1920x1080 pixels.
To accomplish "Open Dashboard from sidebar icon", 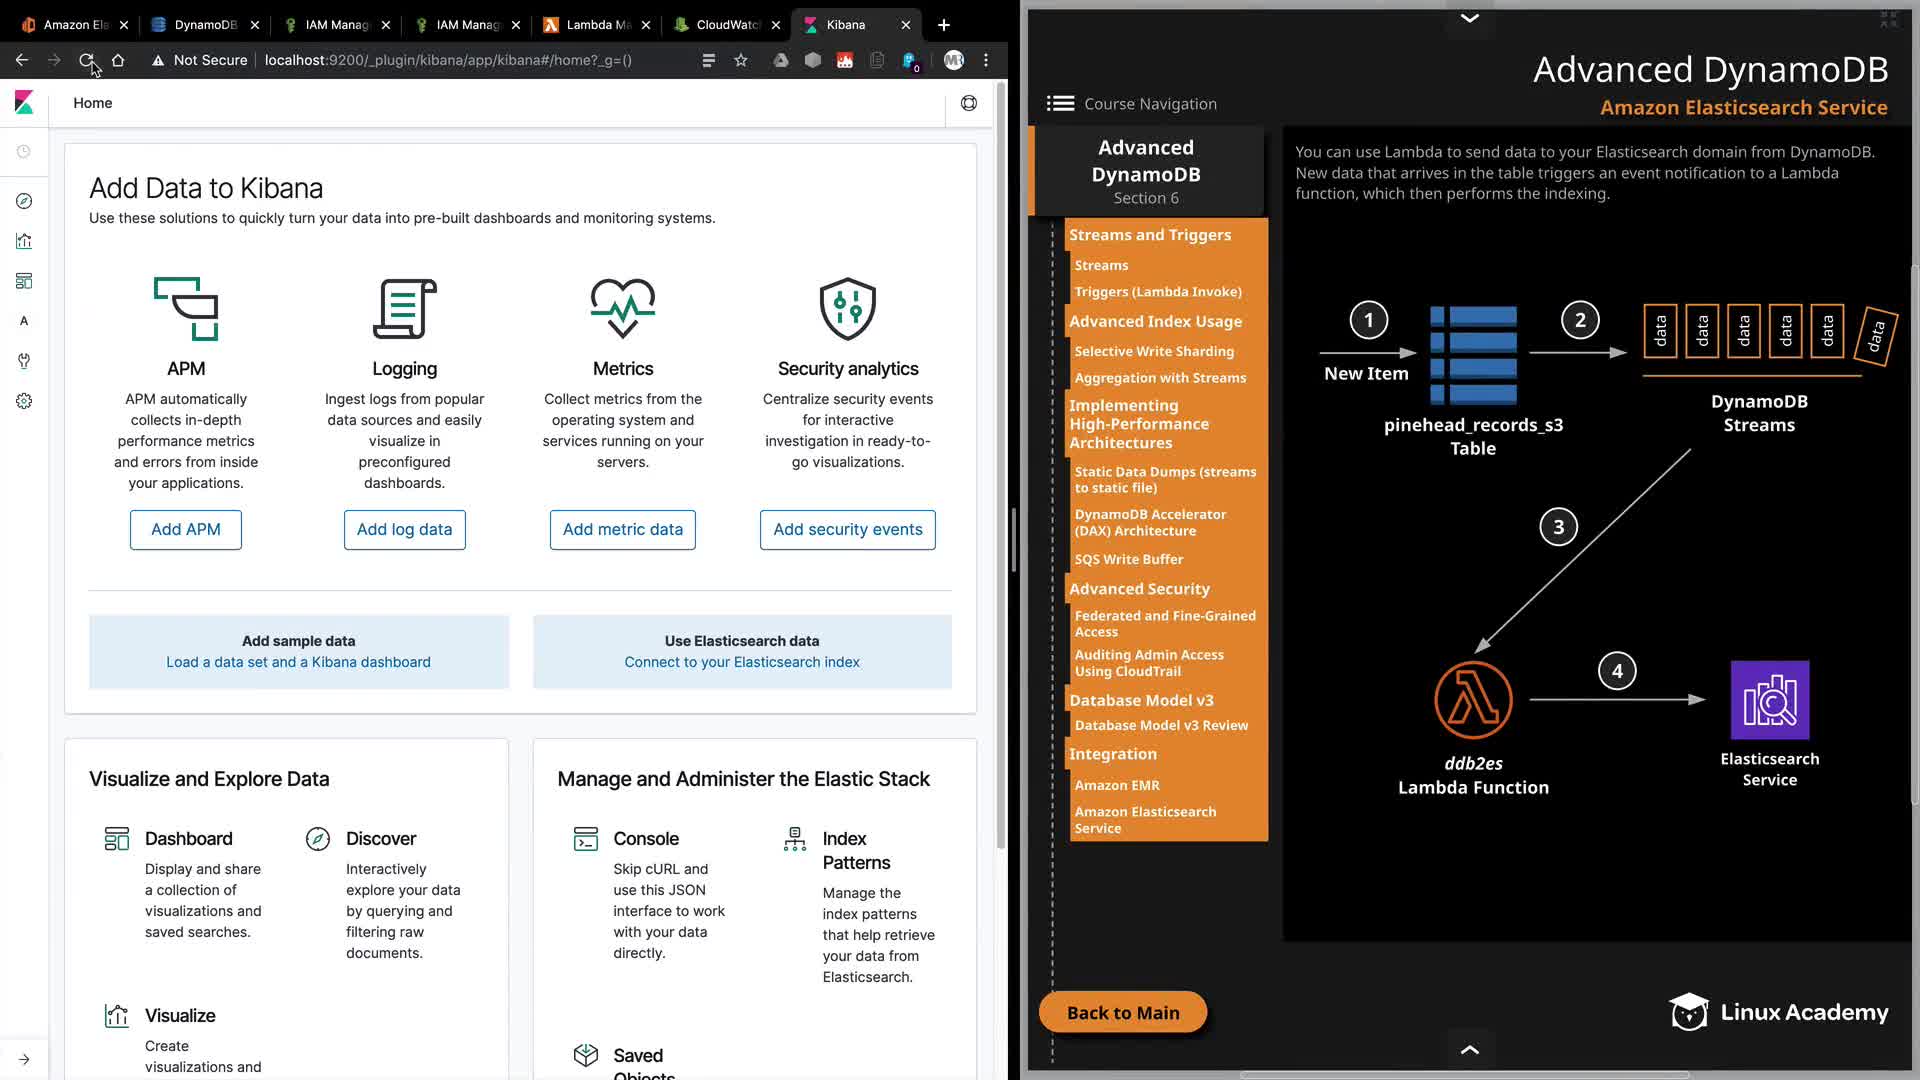I will click(24, 281).
